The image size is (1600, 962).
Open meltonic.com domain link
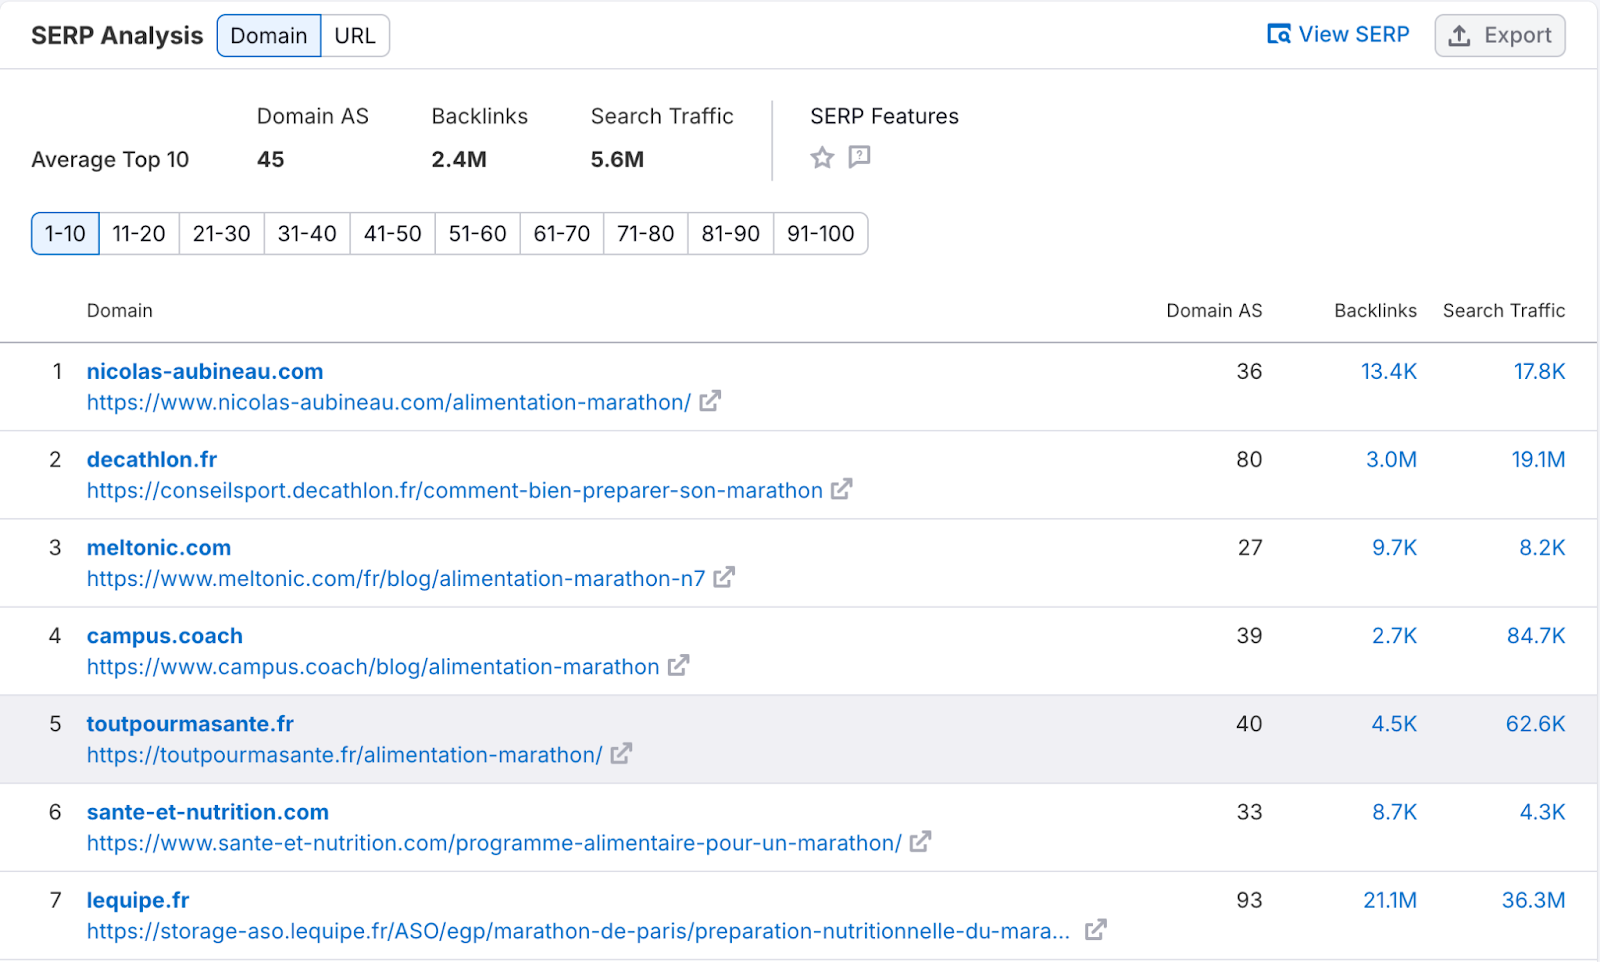[x=159, y=547]
